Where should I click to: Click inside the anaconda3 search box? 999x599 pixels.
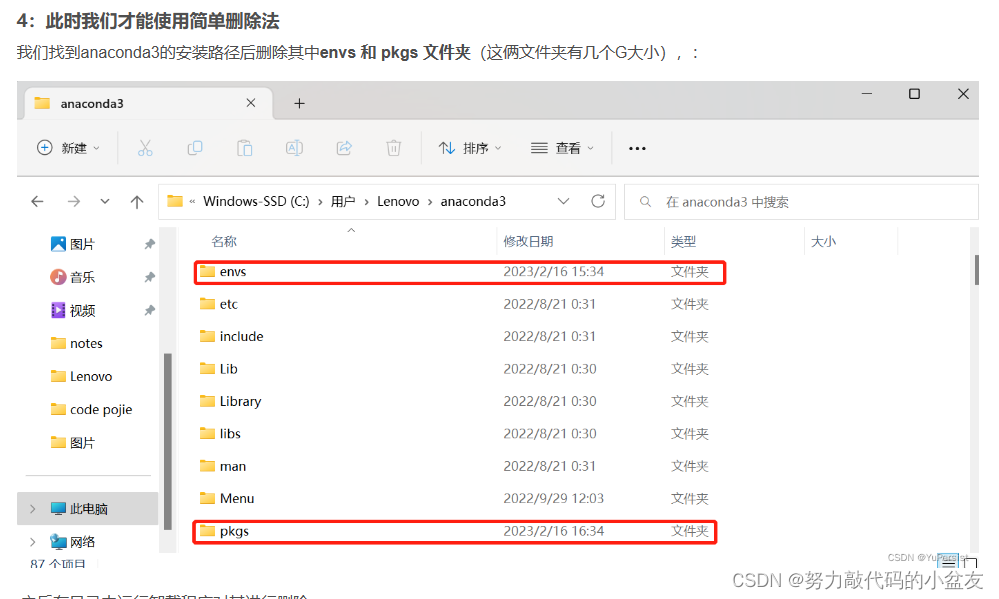point(800,201)
